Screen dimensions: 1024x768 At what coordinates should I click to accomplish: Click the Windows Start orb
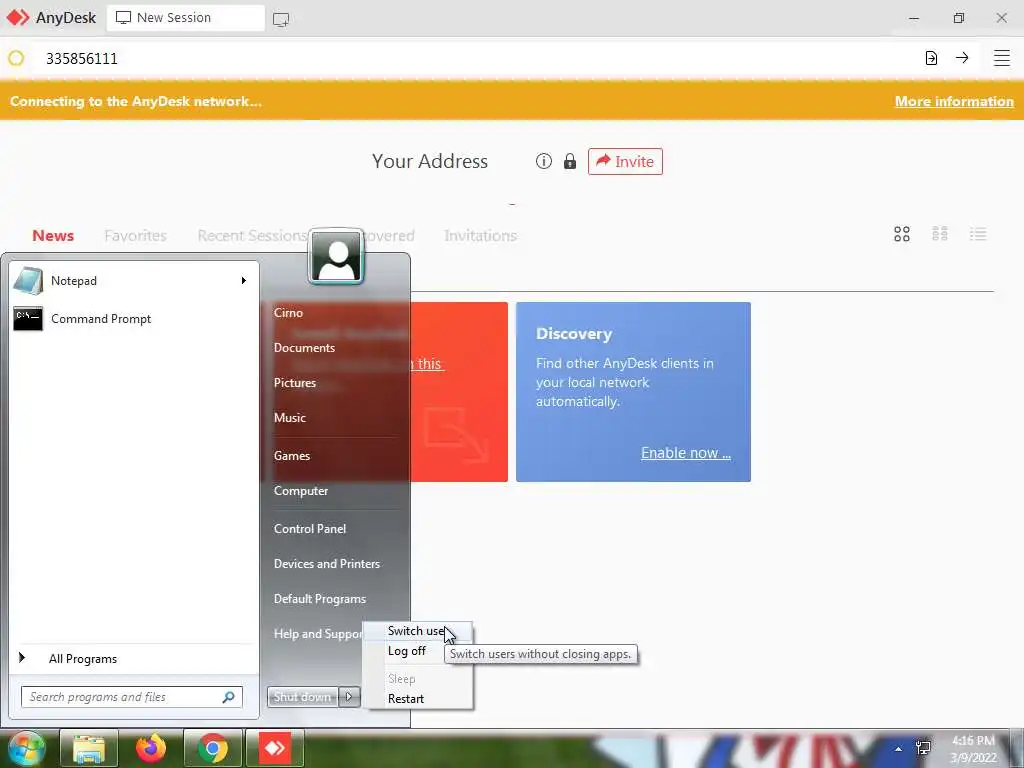(x=26, y=749)
